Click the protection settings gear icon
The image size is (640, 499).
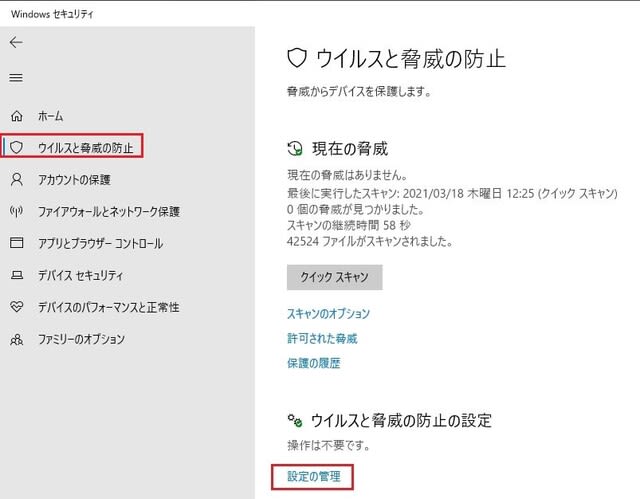(295, 420)
